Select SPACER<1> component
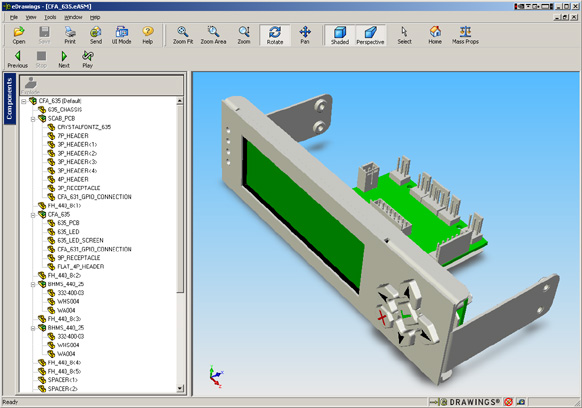The image size is (582, 408). pyautogui.click(x=63, y=380)
